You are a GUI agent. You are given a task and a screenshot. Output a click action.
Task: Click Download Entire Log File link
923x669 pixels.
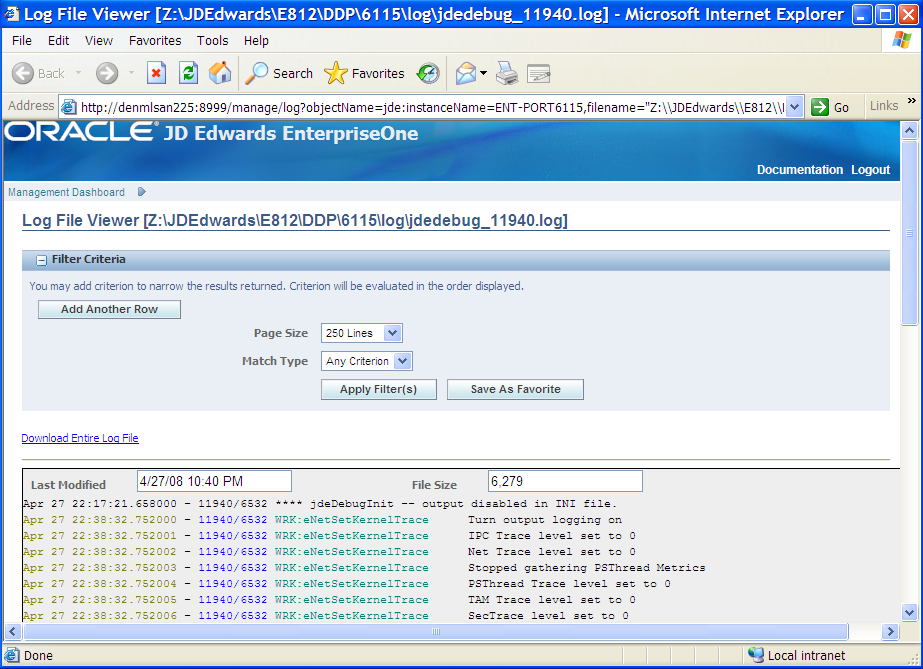80,438
